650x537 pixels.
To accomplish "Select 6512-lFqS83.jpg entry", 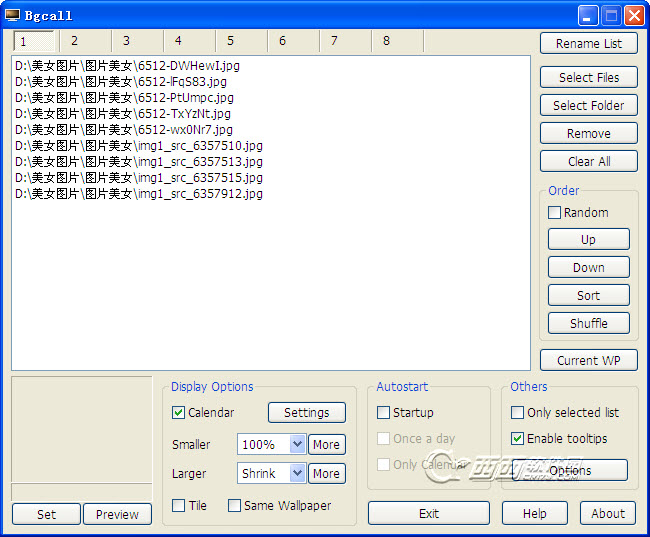I will (121, 82).
